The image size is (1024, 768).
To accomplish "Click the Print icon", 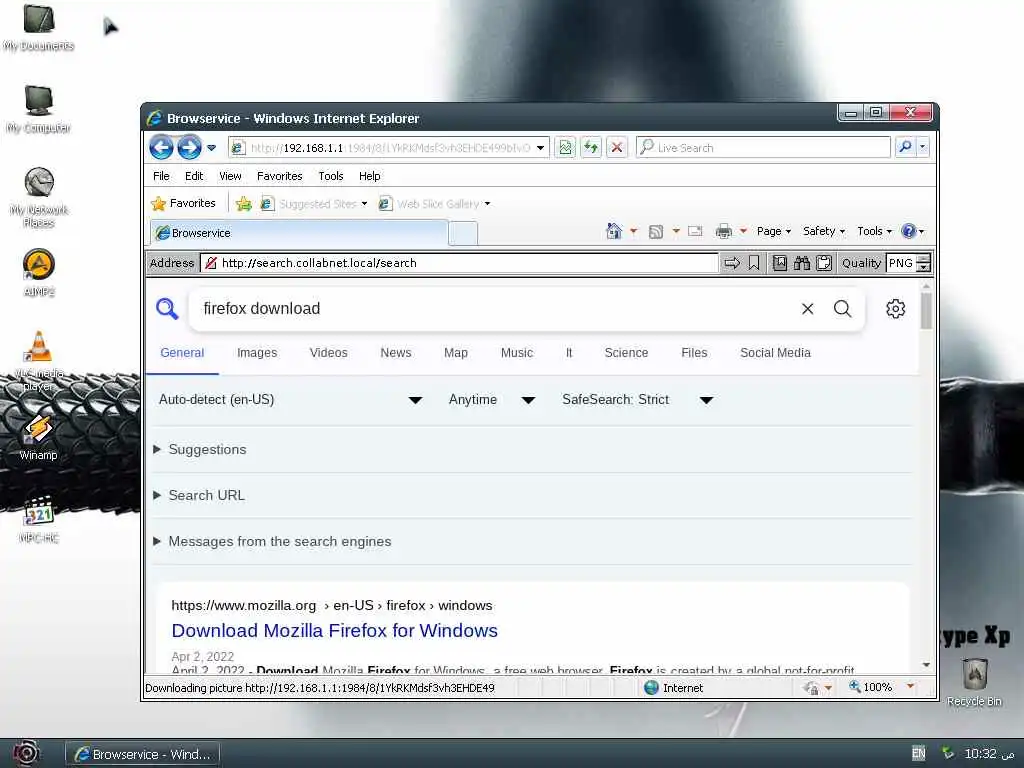I will [724, 231].
